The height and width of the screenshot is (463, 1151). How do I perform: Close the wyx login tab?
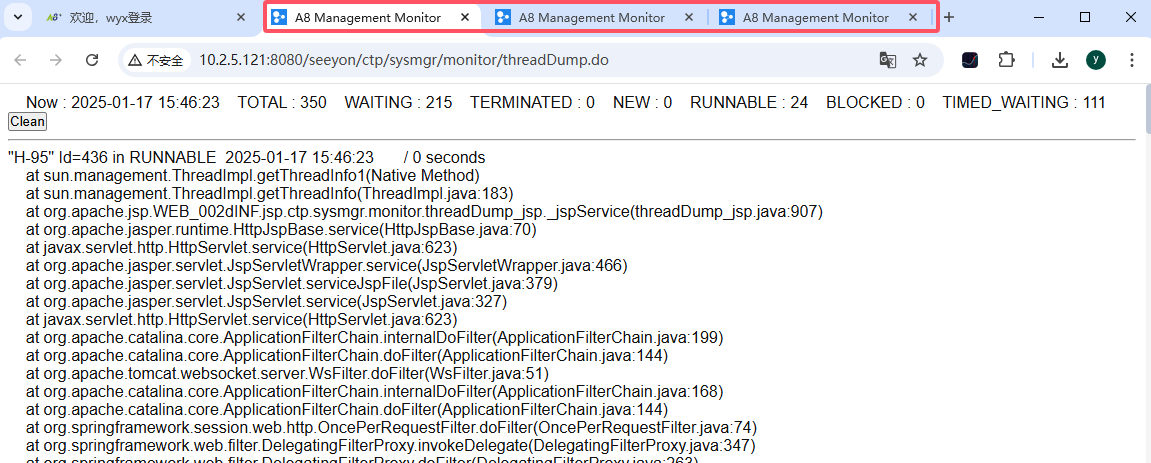click(241, 18)
